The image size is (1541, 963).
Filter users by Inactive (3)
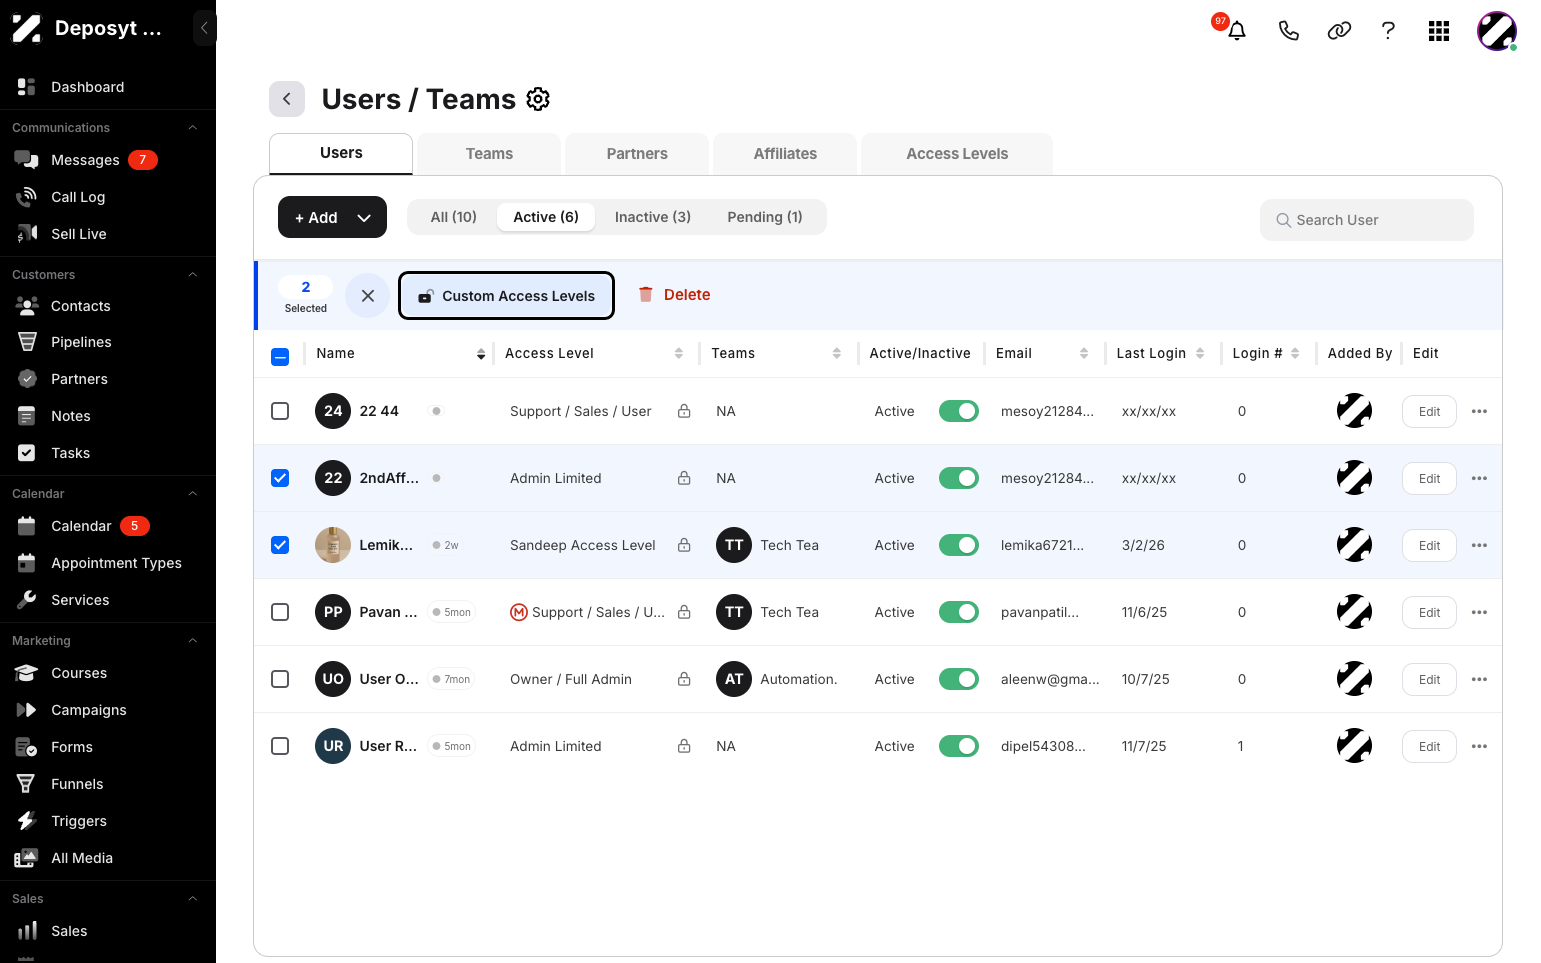click(653, 217)
